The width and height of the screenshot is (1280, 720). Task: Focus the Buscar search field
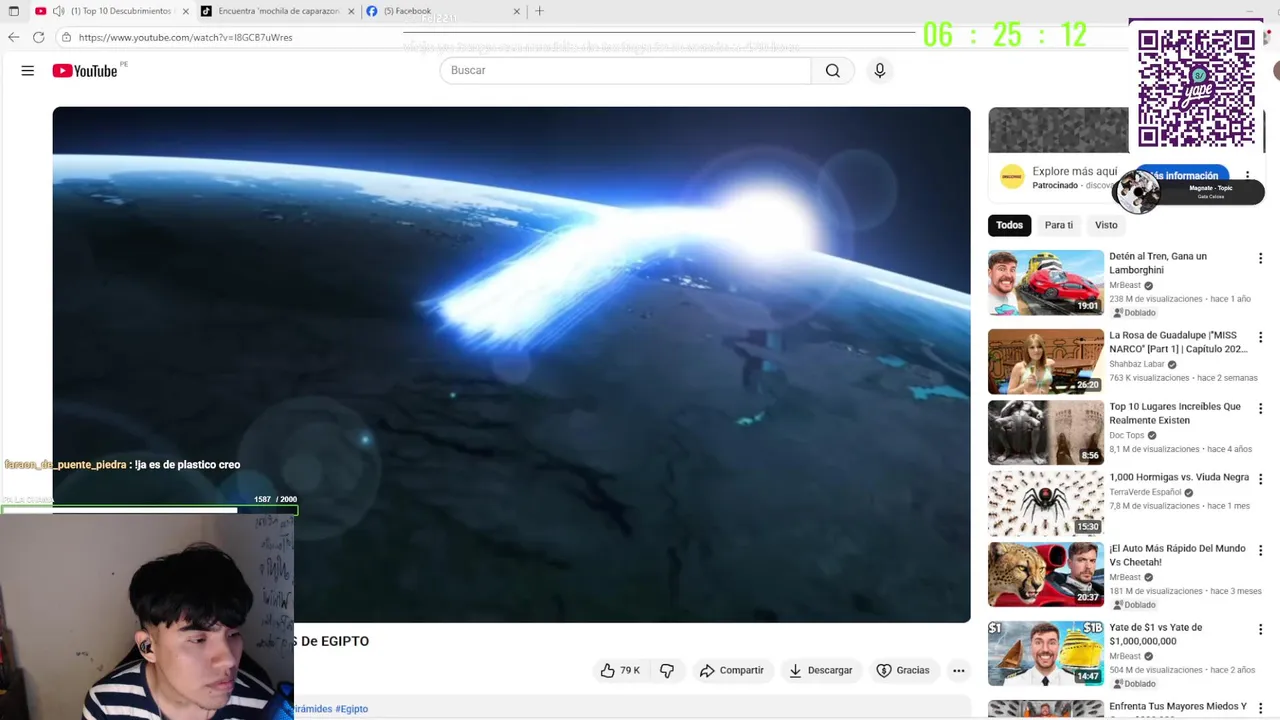(x=626, y=70)
